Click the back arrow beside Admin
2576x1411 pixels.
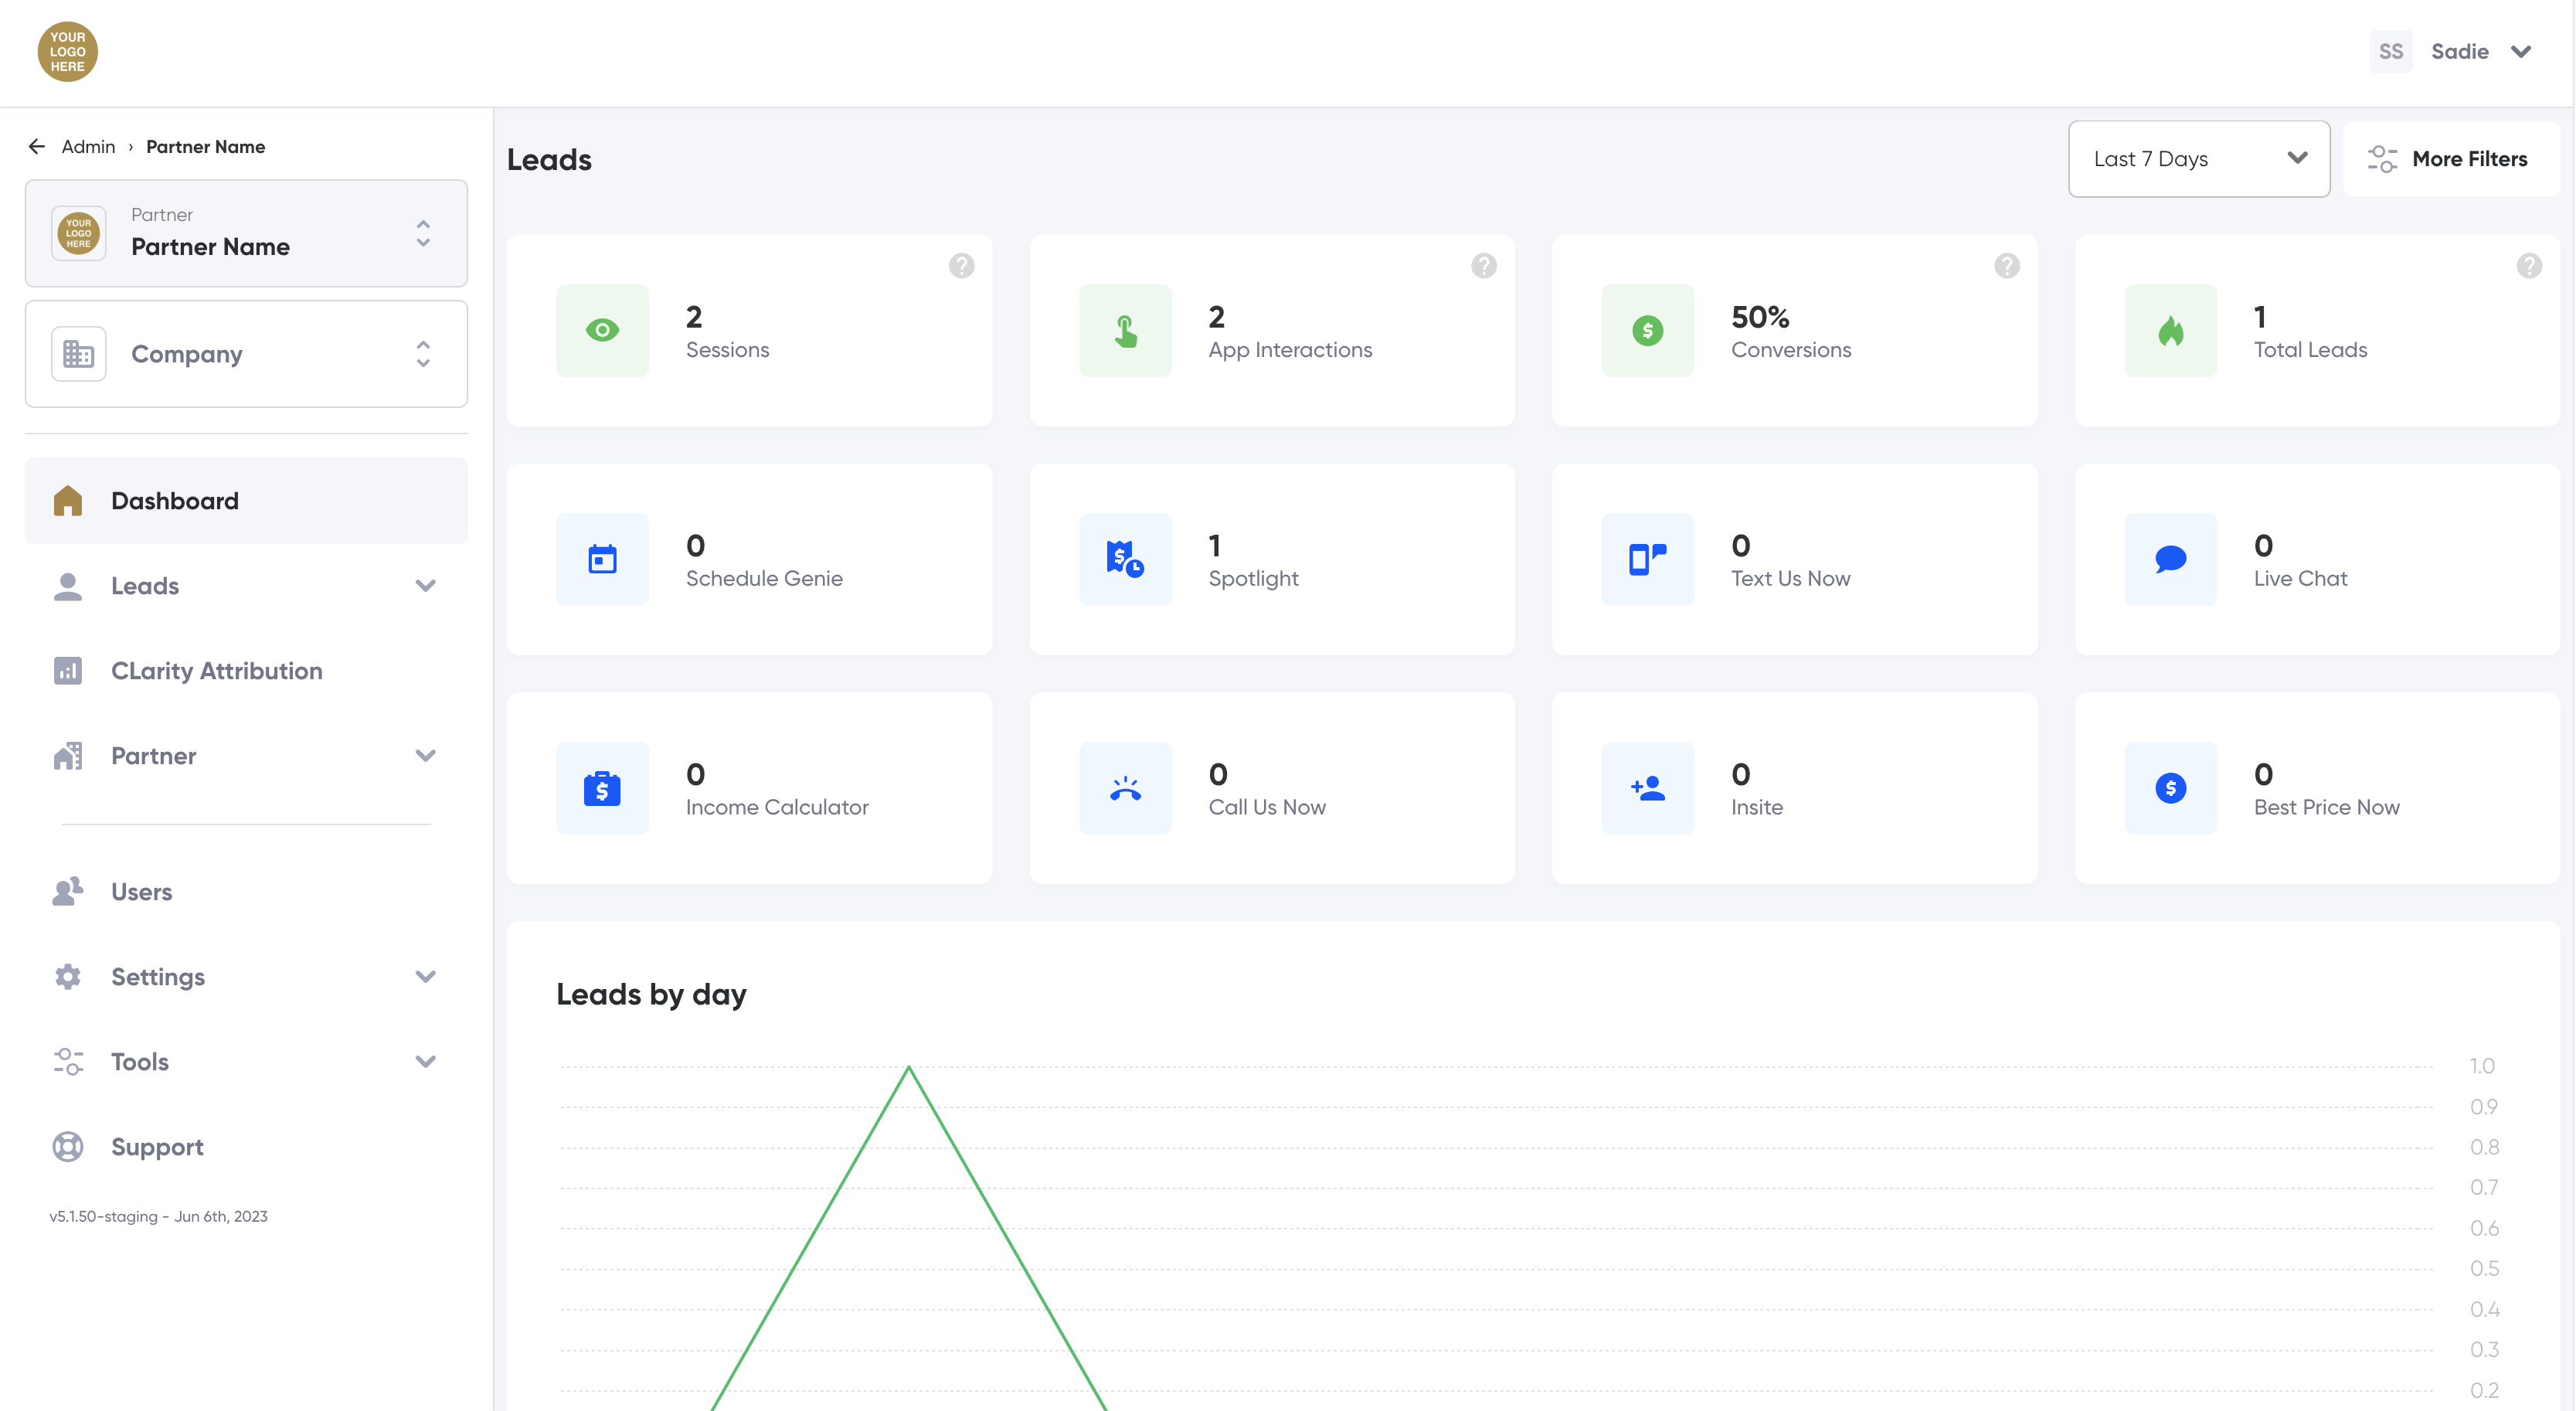37,147
